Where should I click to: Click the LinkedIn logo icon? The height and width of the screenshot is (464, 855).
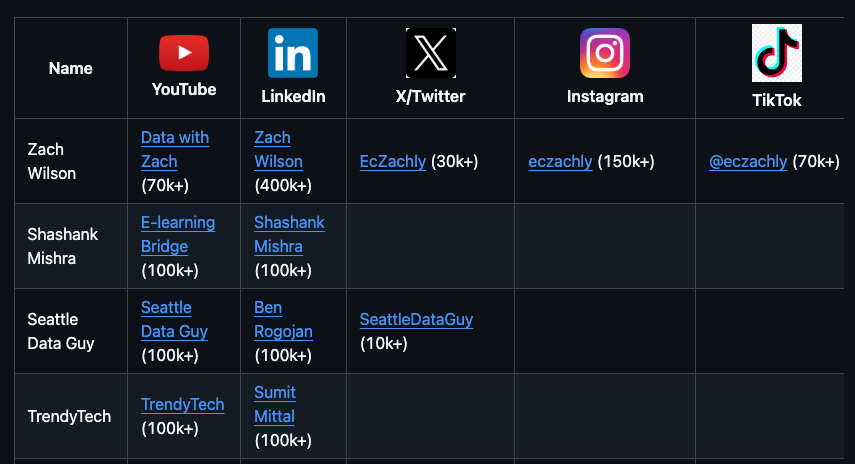(x=293, y=53)
